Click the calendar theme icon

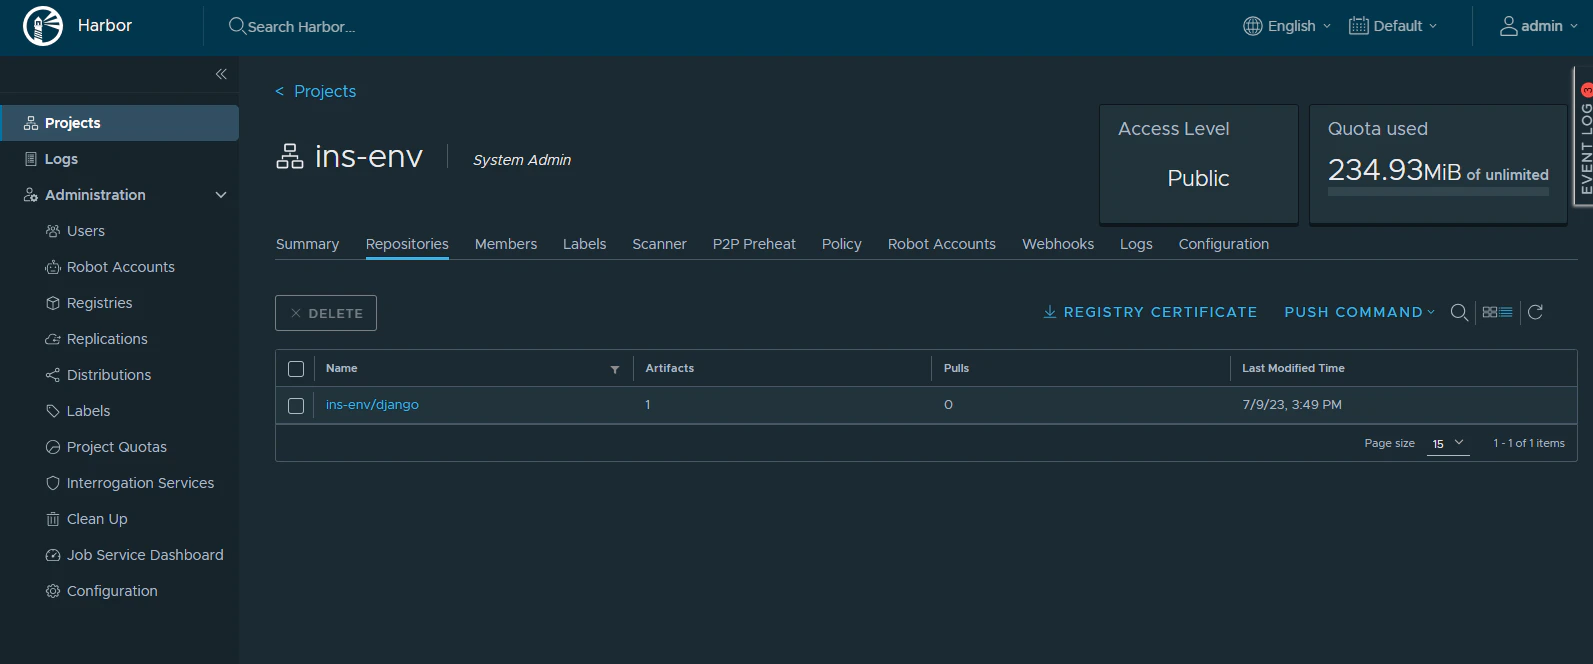[x=1358, y=26]
